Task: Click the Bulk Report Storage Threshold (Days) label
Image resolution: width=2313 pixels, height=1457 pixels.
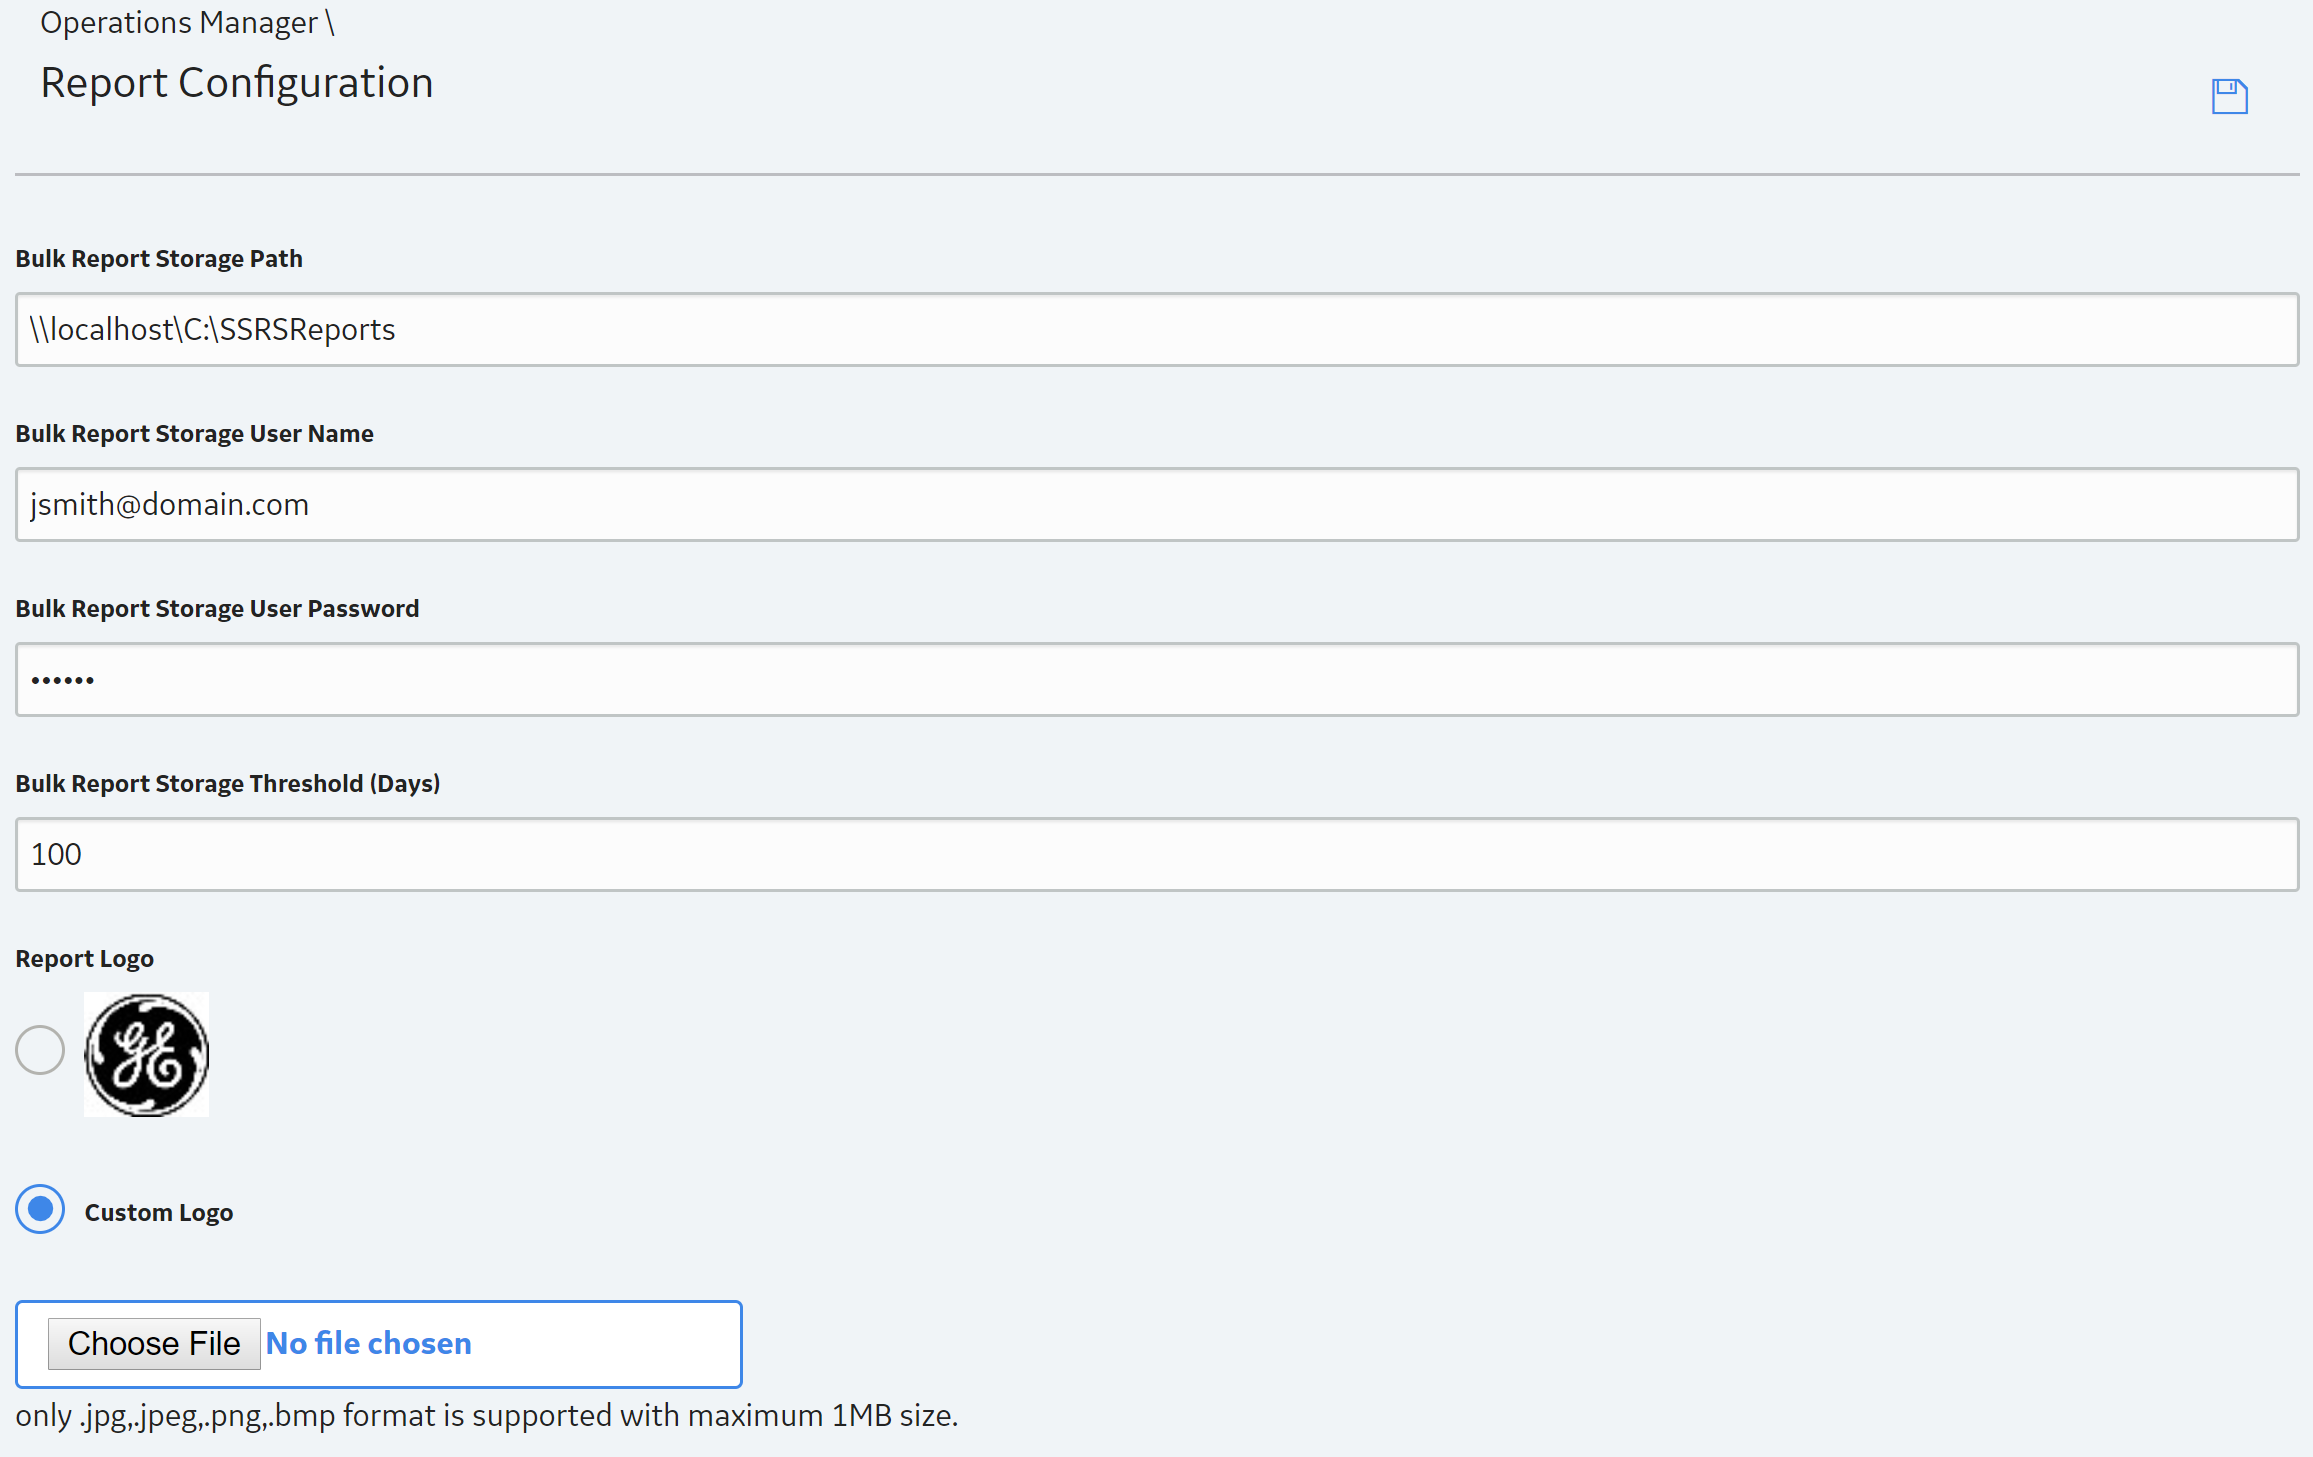Action: (228, 783)
